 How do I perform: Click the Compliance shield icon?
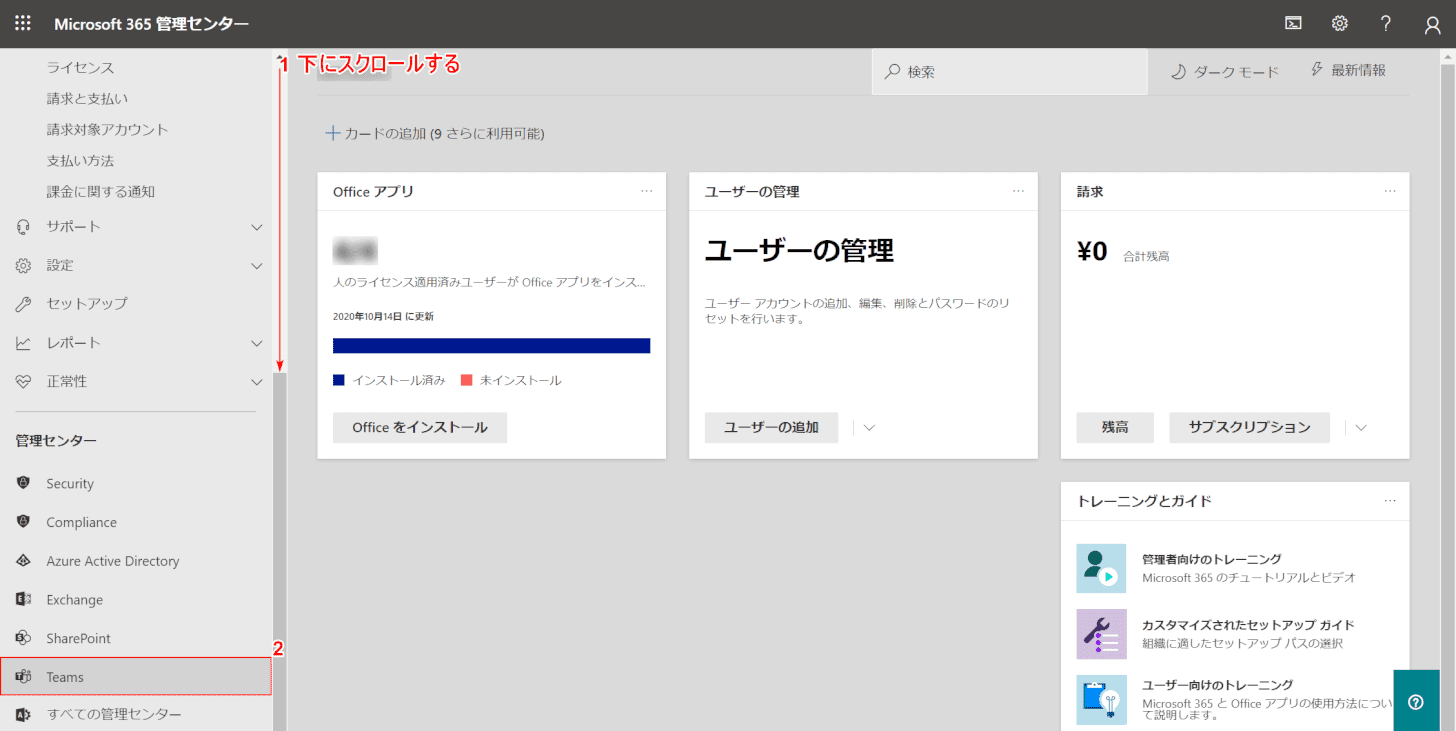(24, 522)
